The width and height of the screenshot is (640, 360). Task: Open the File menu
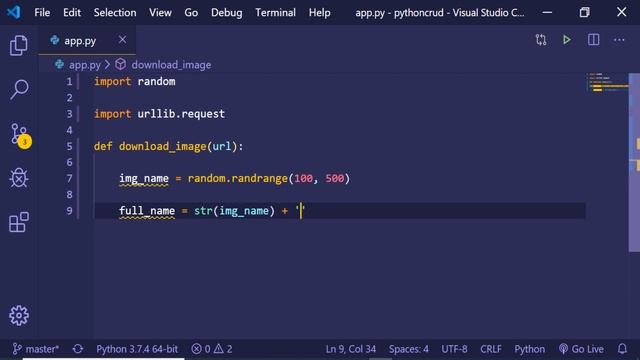[x=42, y=13]
